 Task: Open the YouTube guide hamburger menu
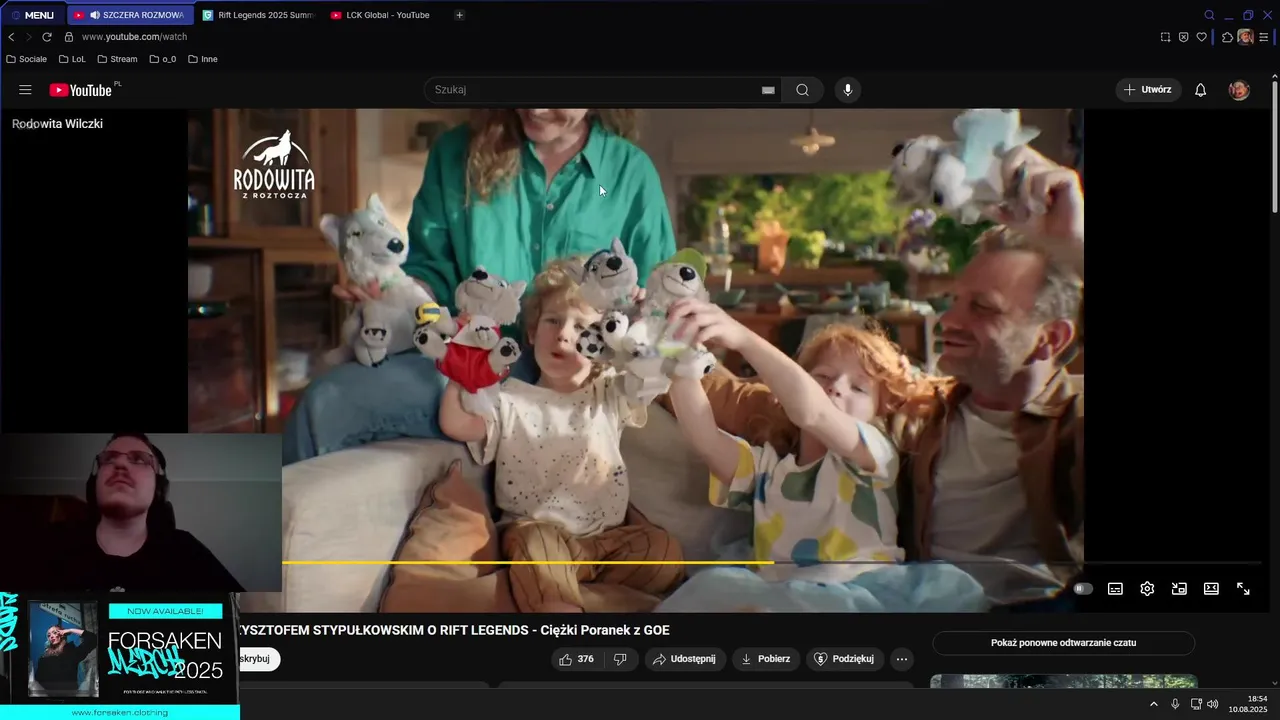click(x=25, y=90)
